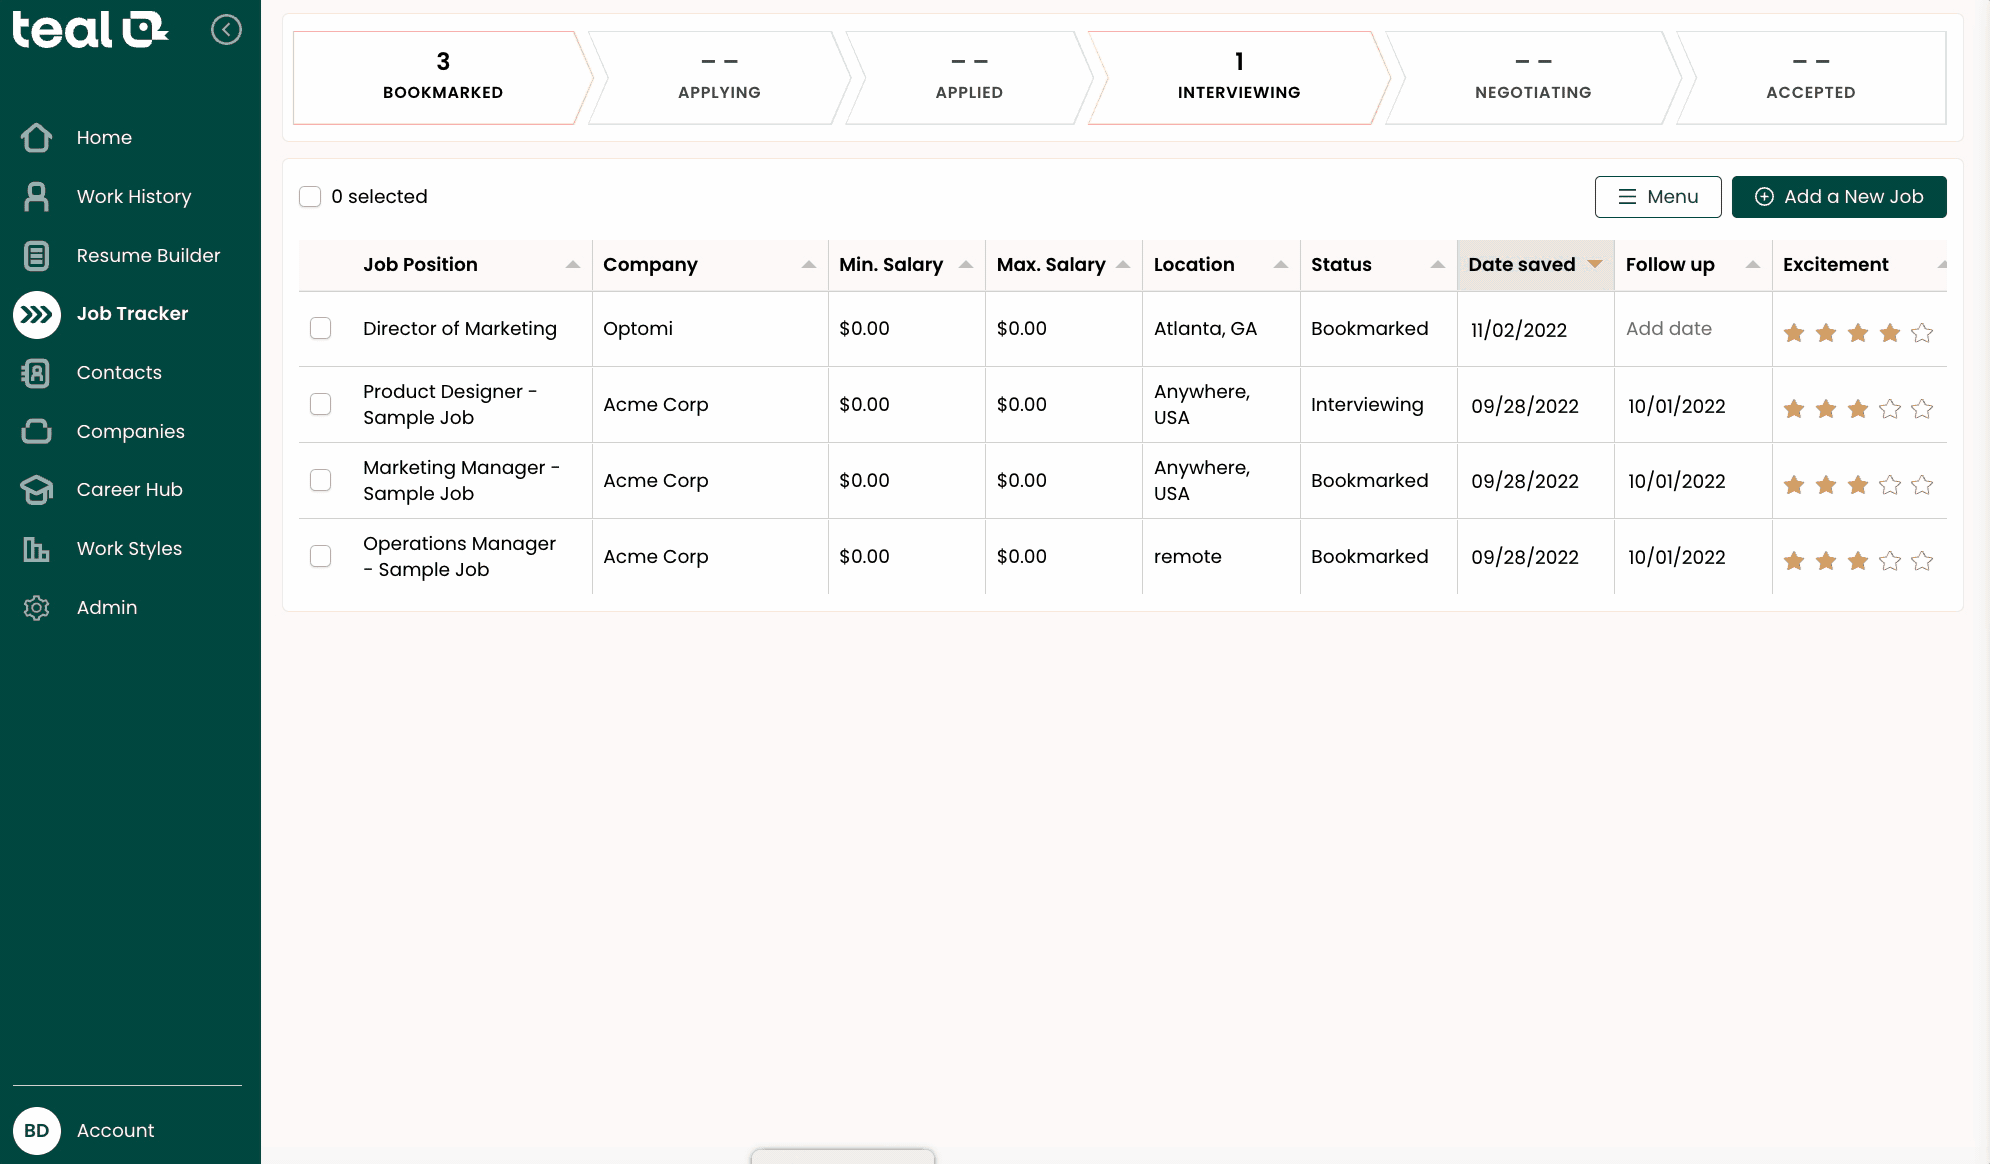Open Operations Manager - Sample Job
The image size is (1990, 1164).
[459, 557]
